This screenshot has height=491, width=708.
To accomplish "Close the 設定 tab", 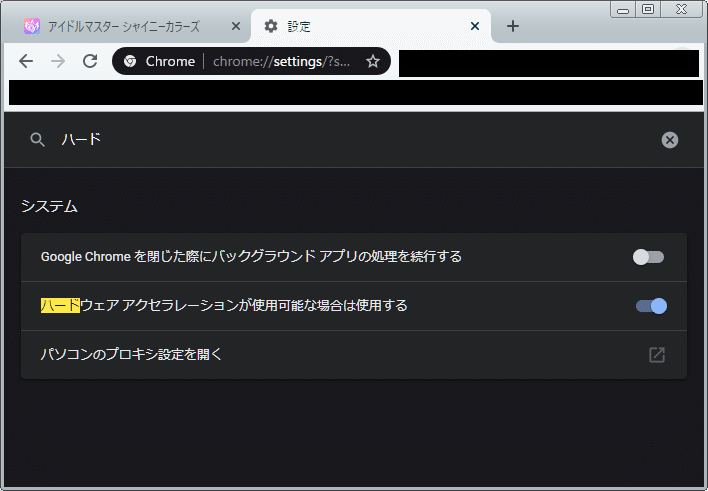I will (475, 26).
